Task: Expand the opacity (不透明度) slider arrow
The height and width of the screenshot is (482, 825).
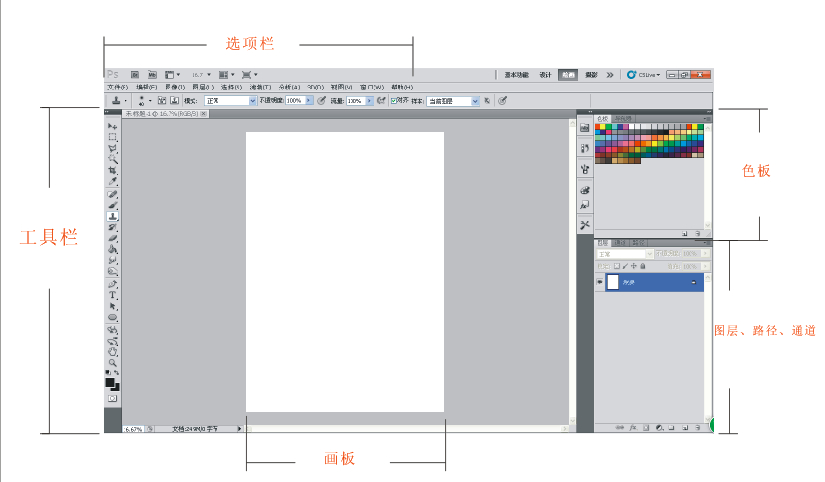Action: pos(309,101)
